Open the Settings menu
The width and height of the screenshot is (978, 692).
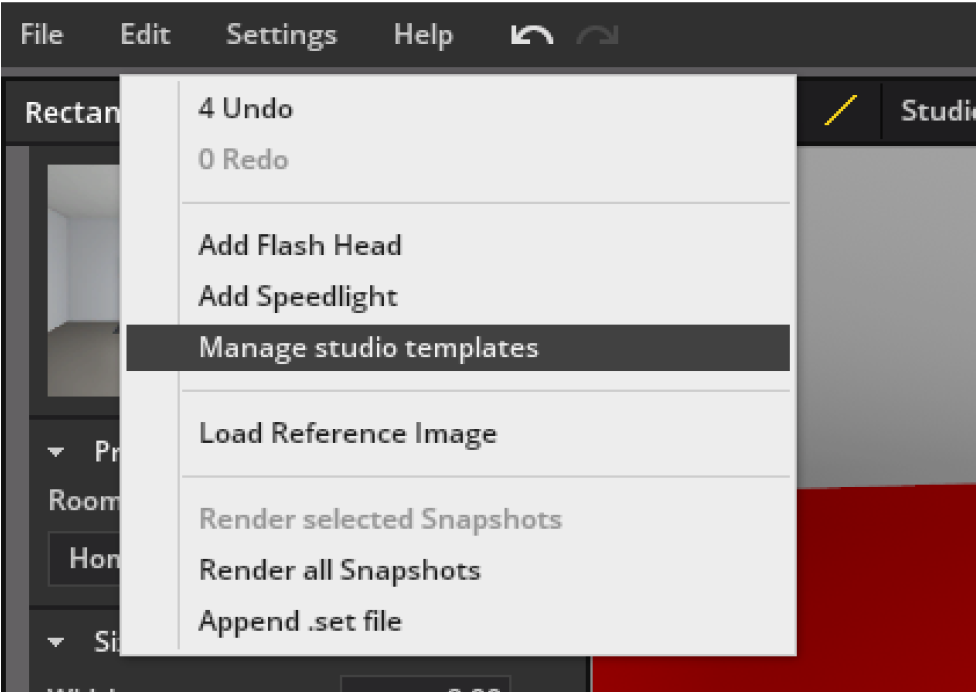[281, 35]
